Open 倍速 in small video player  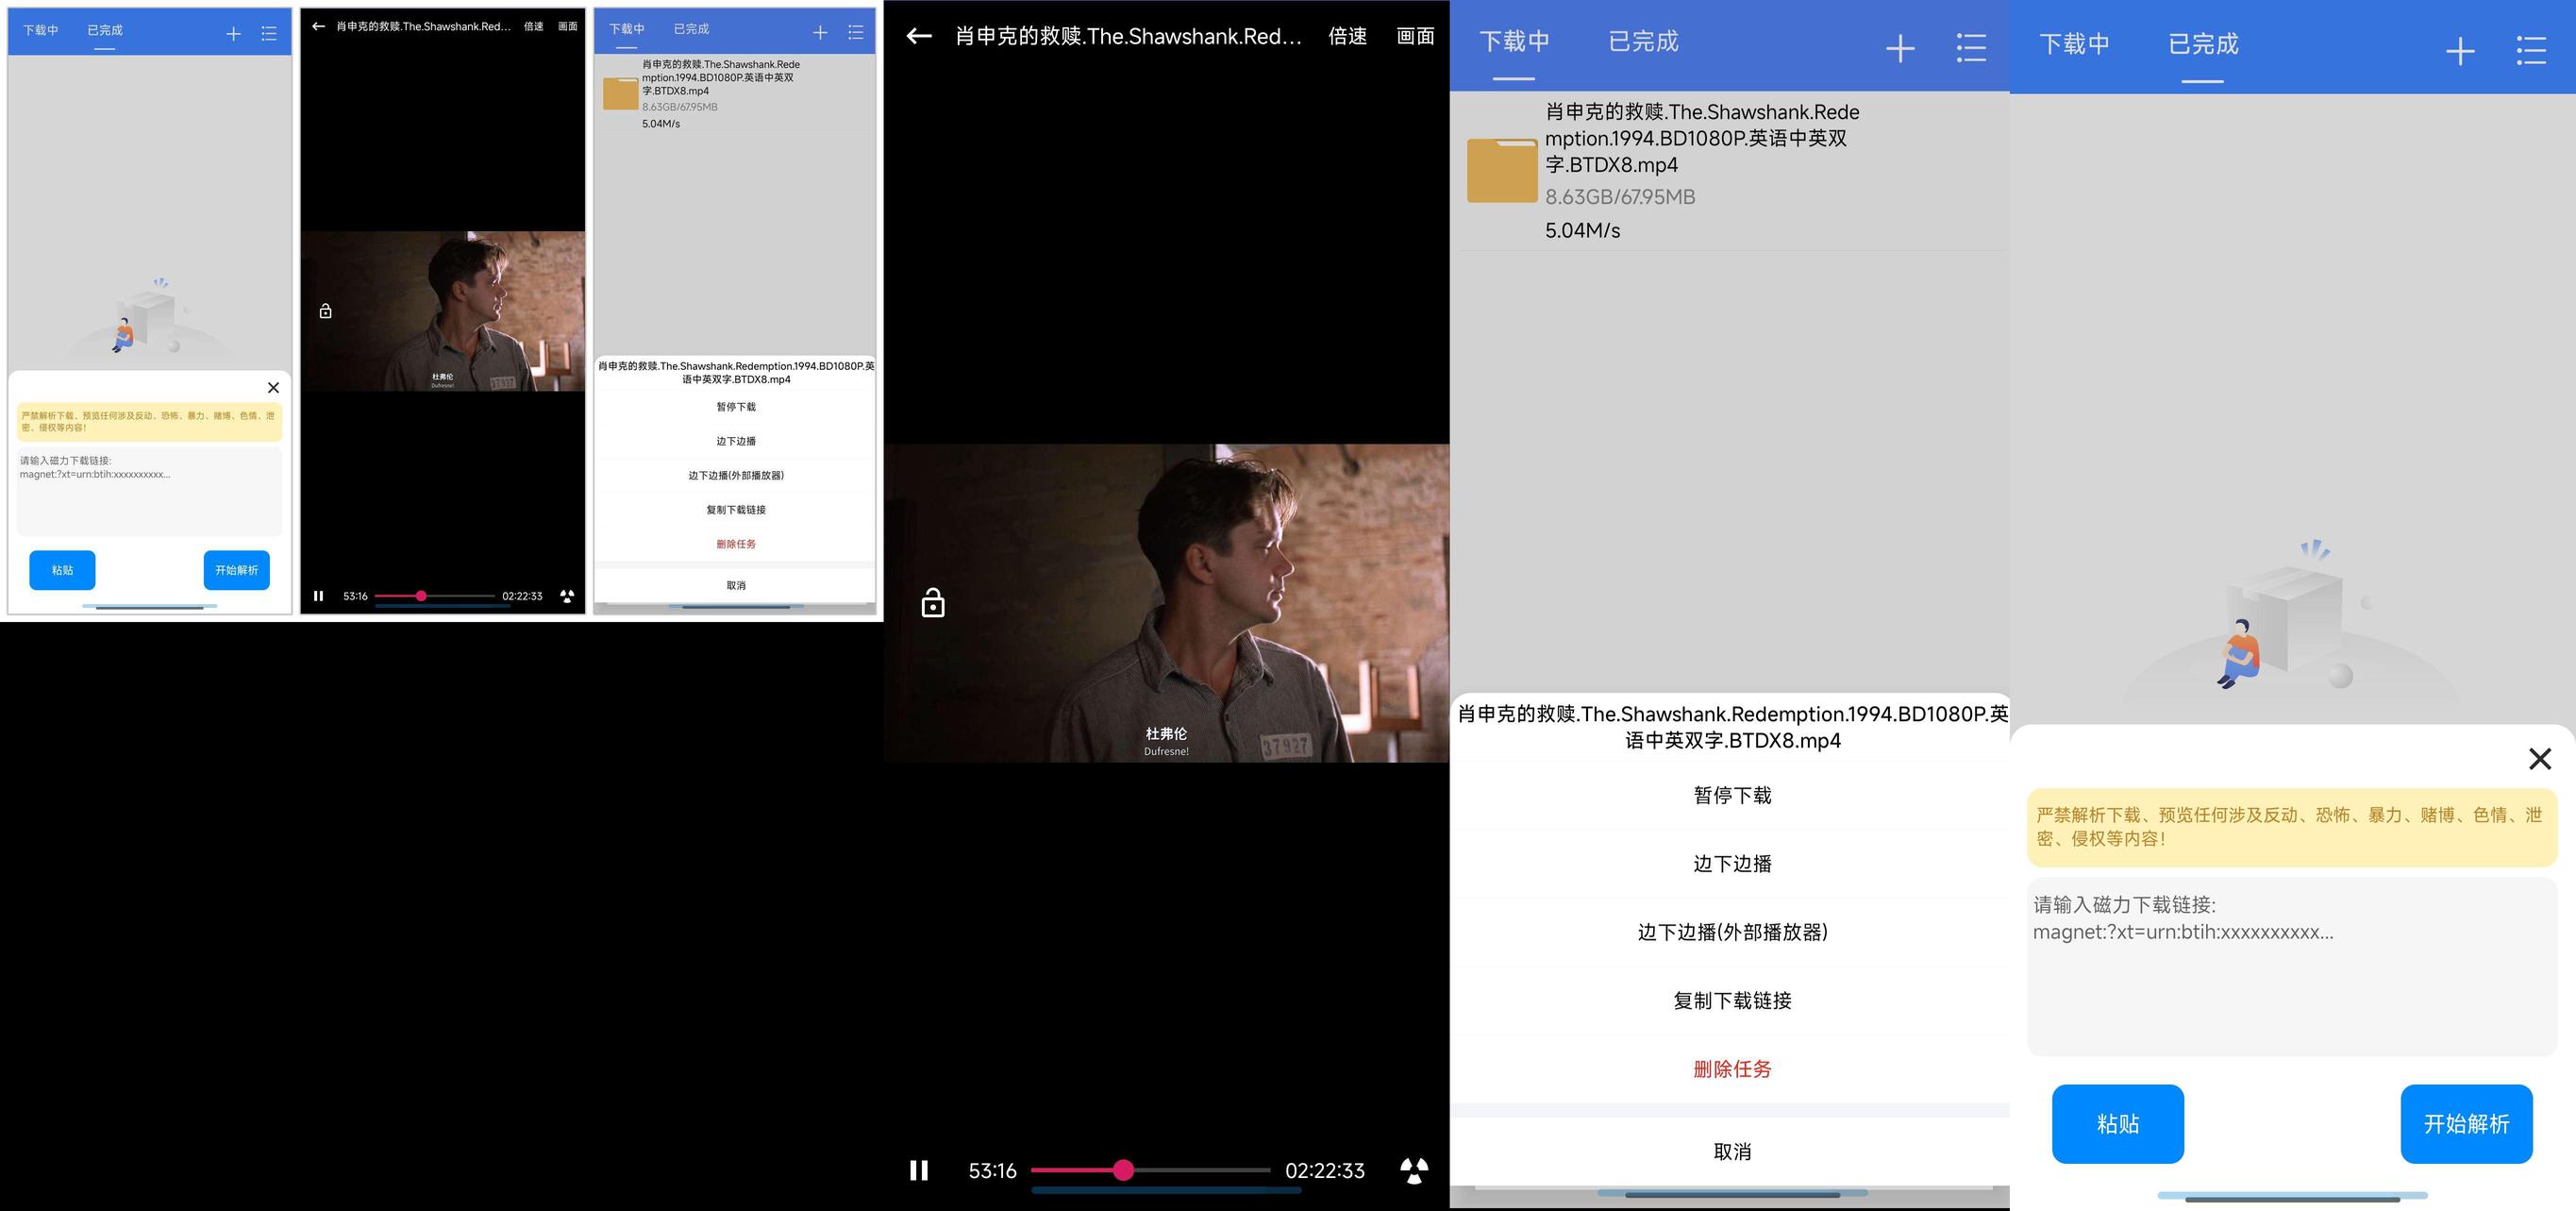pyautogui.click(x=534, y=26)
